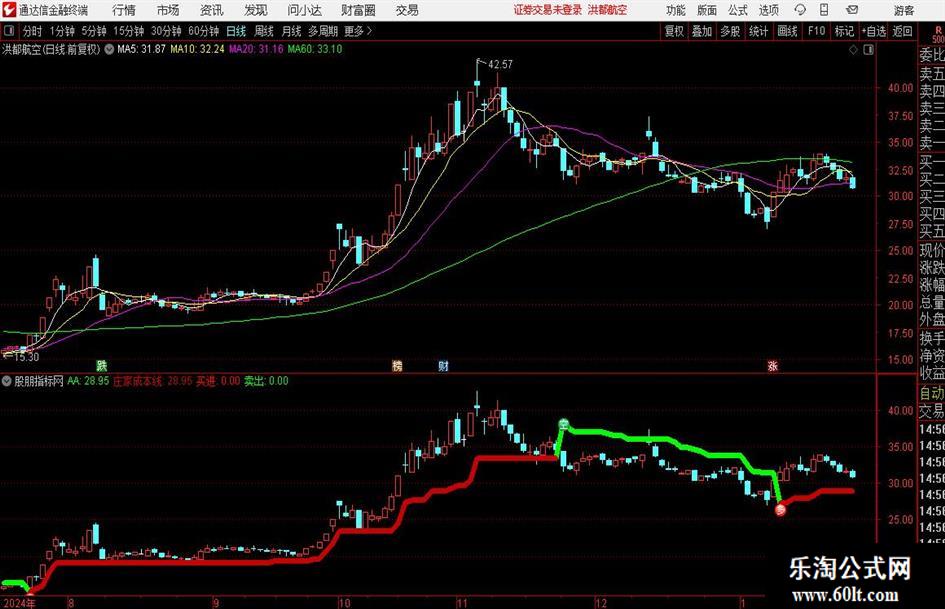Click the MA20: 31.16 indicator label
Image resolution: width=945 pixels, height=609 pixels.
pos(256,49)
